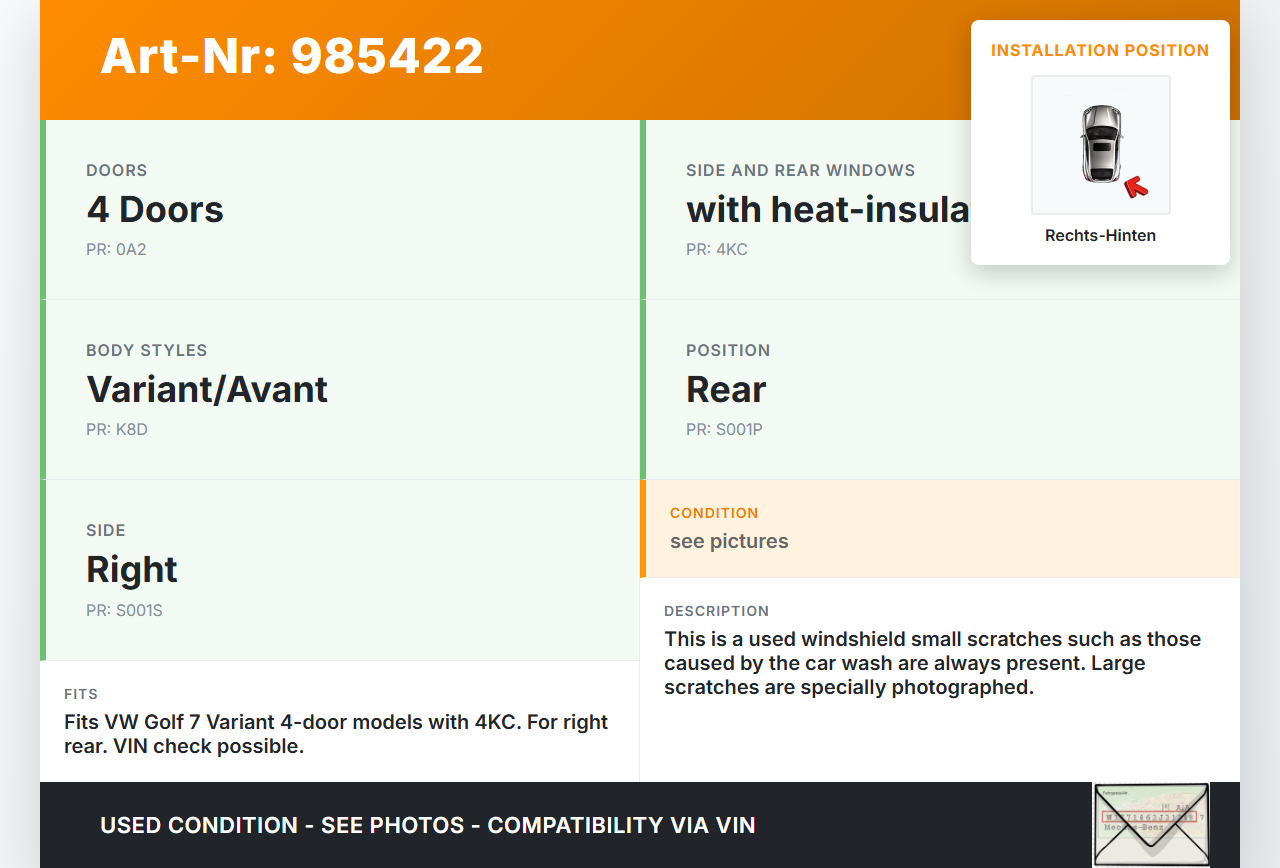Click the Variant/Avant body style value
1280x868 pixels.
[x=207, y=390]
